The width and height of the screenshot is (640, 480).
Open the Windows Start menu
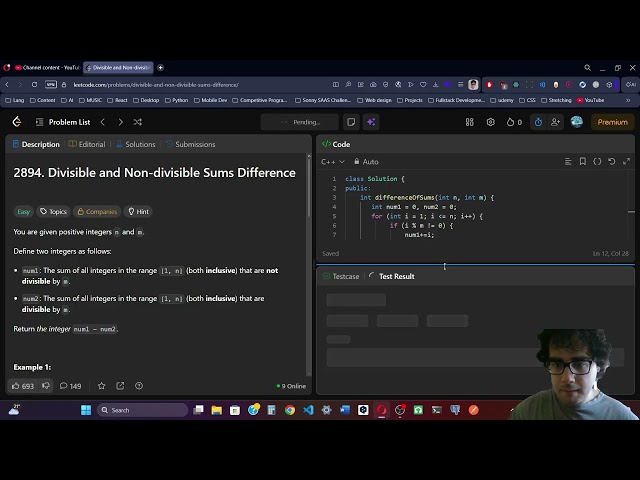coord(86,410)
